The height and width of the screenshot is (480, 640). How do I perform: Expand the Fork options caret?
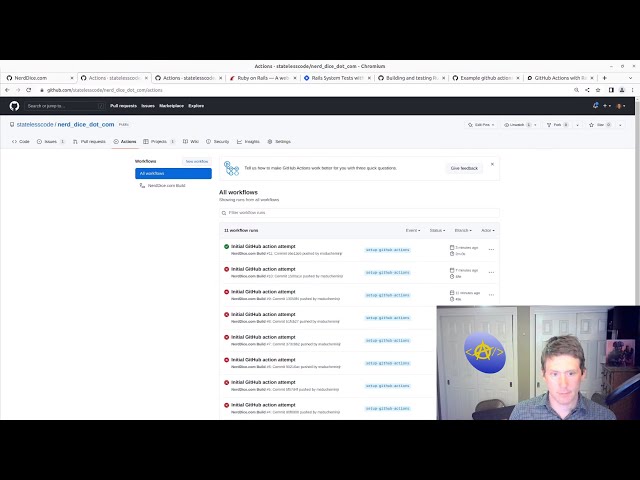[577, 125]
